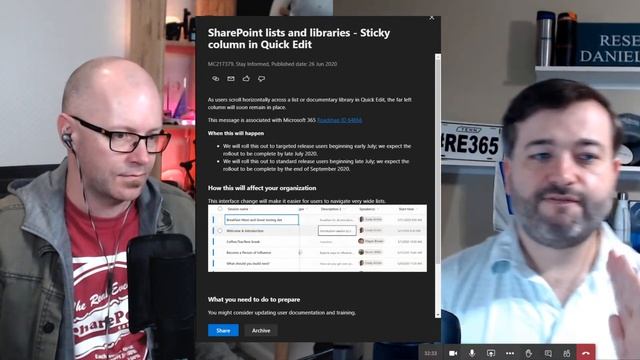Hang up the call with the red button
The width and height of the screenshot is (640, 360).
point(586,353)
